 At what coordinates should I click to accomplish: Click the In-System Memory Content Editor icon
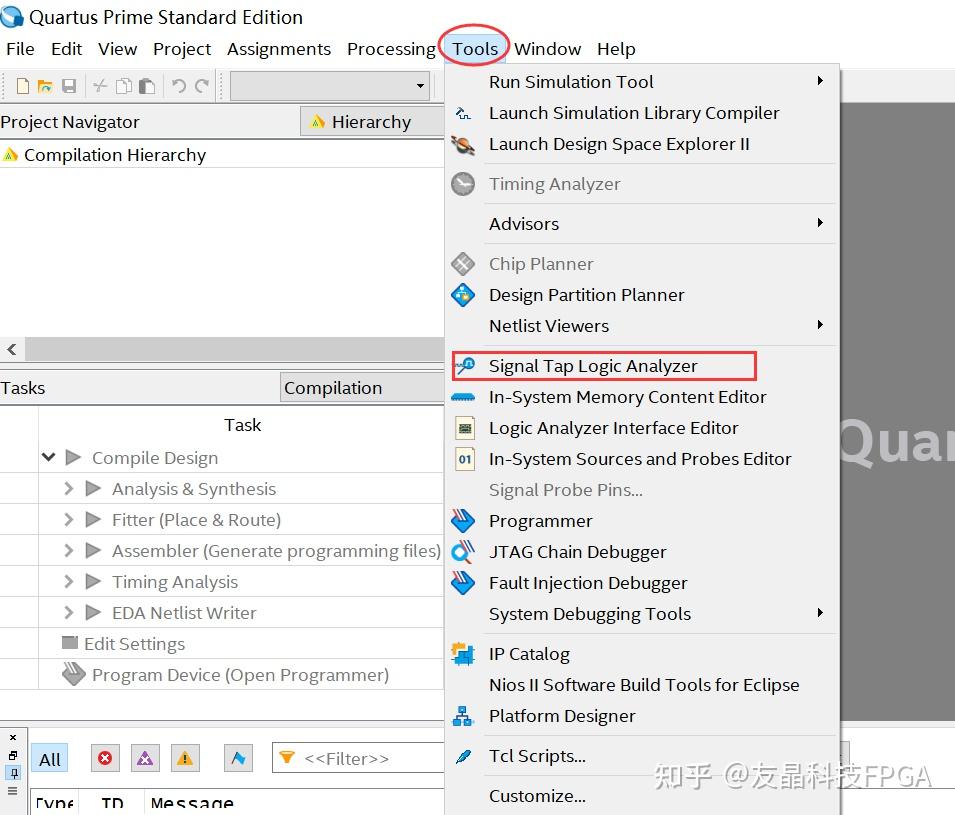463,397
